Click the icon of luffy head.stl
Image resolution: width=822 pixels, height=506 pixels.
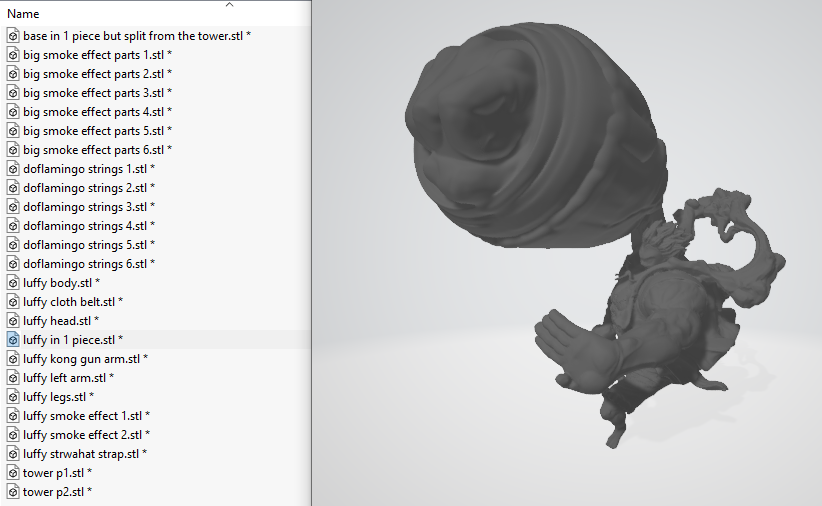coord(13,321)
